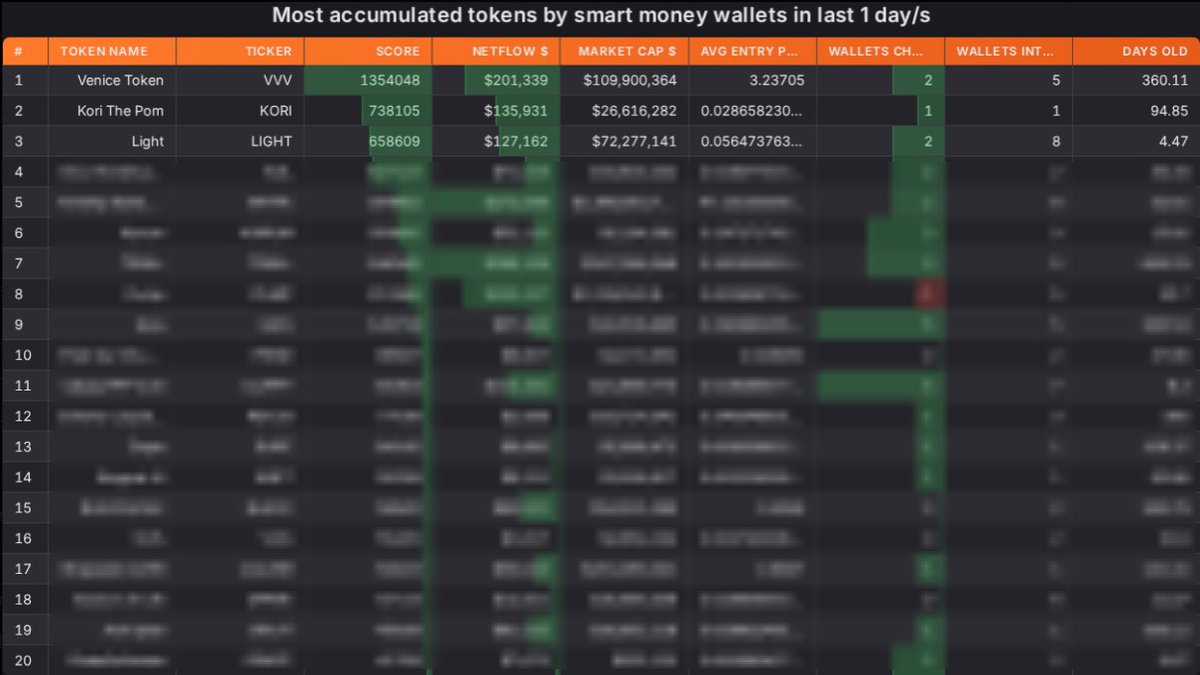The width and height of the screenshot is (1200, 675).
Task: Click wallets interacted value 8 for LIGHT
Action: point(1056,141)
